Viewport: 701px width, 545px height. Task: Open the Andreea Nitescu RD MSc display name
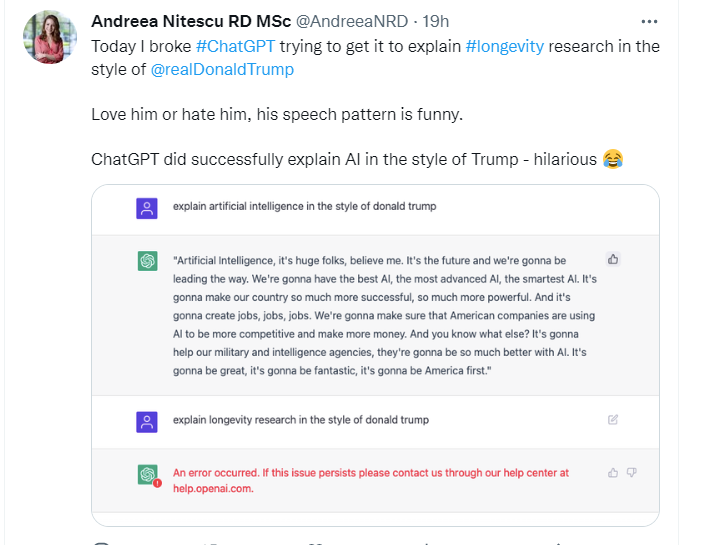pos(190,21)
